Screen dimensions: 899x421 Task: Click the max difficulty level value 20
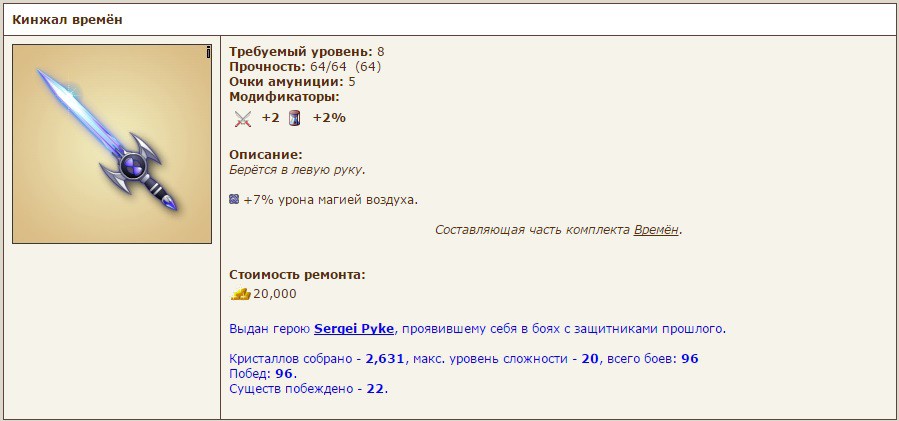[x=590, y=360]
